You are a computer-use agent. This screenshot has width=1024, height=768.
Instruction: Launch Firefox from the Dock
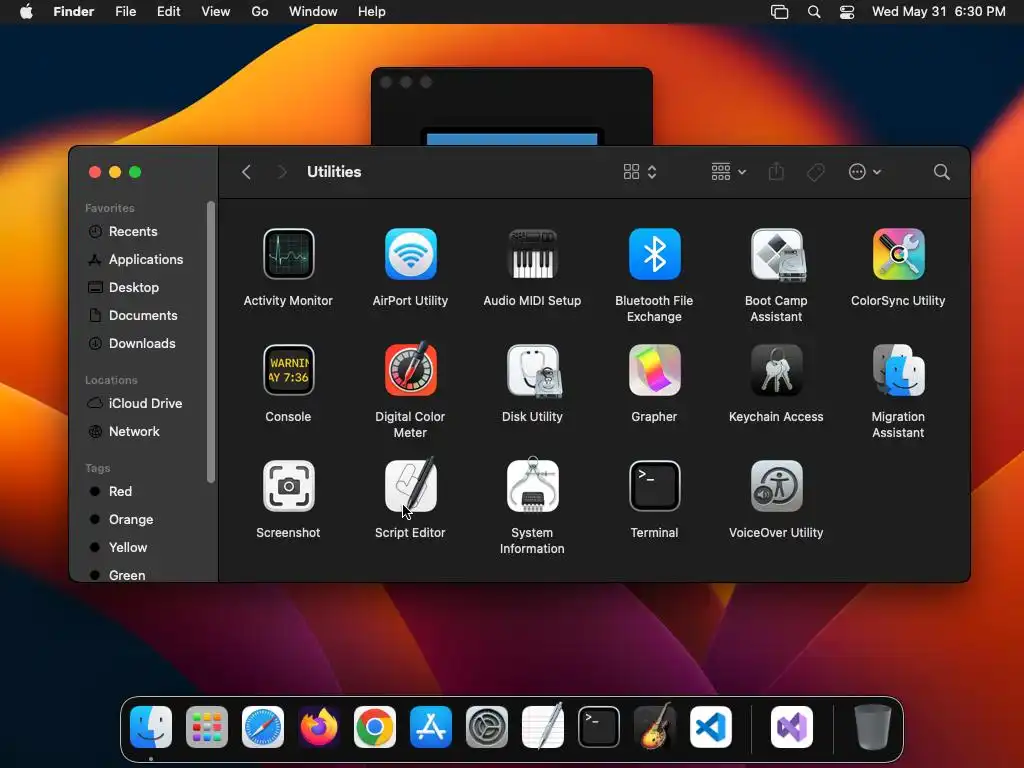(319, 727)
